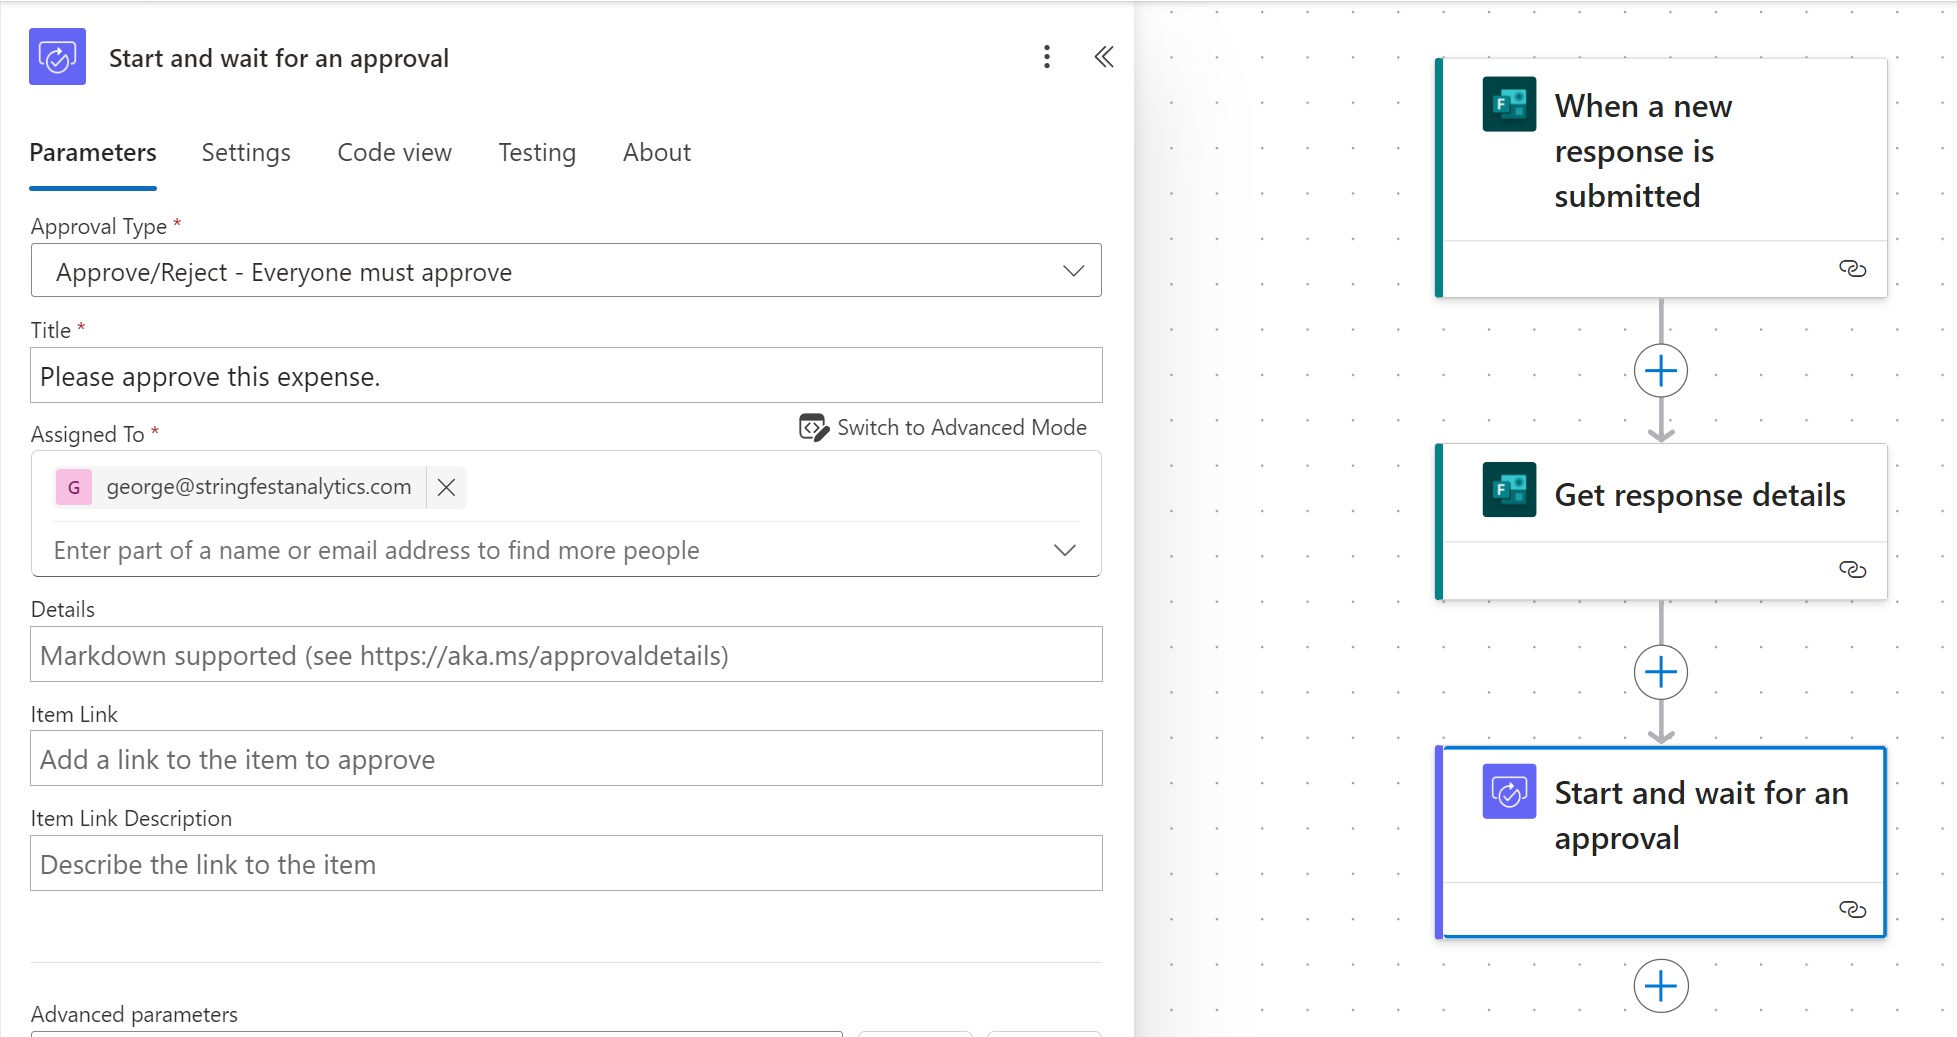Switch to the Settings tab
The width and height of the screenshot is (1957, 1037).
point(246,153)
